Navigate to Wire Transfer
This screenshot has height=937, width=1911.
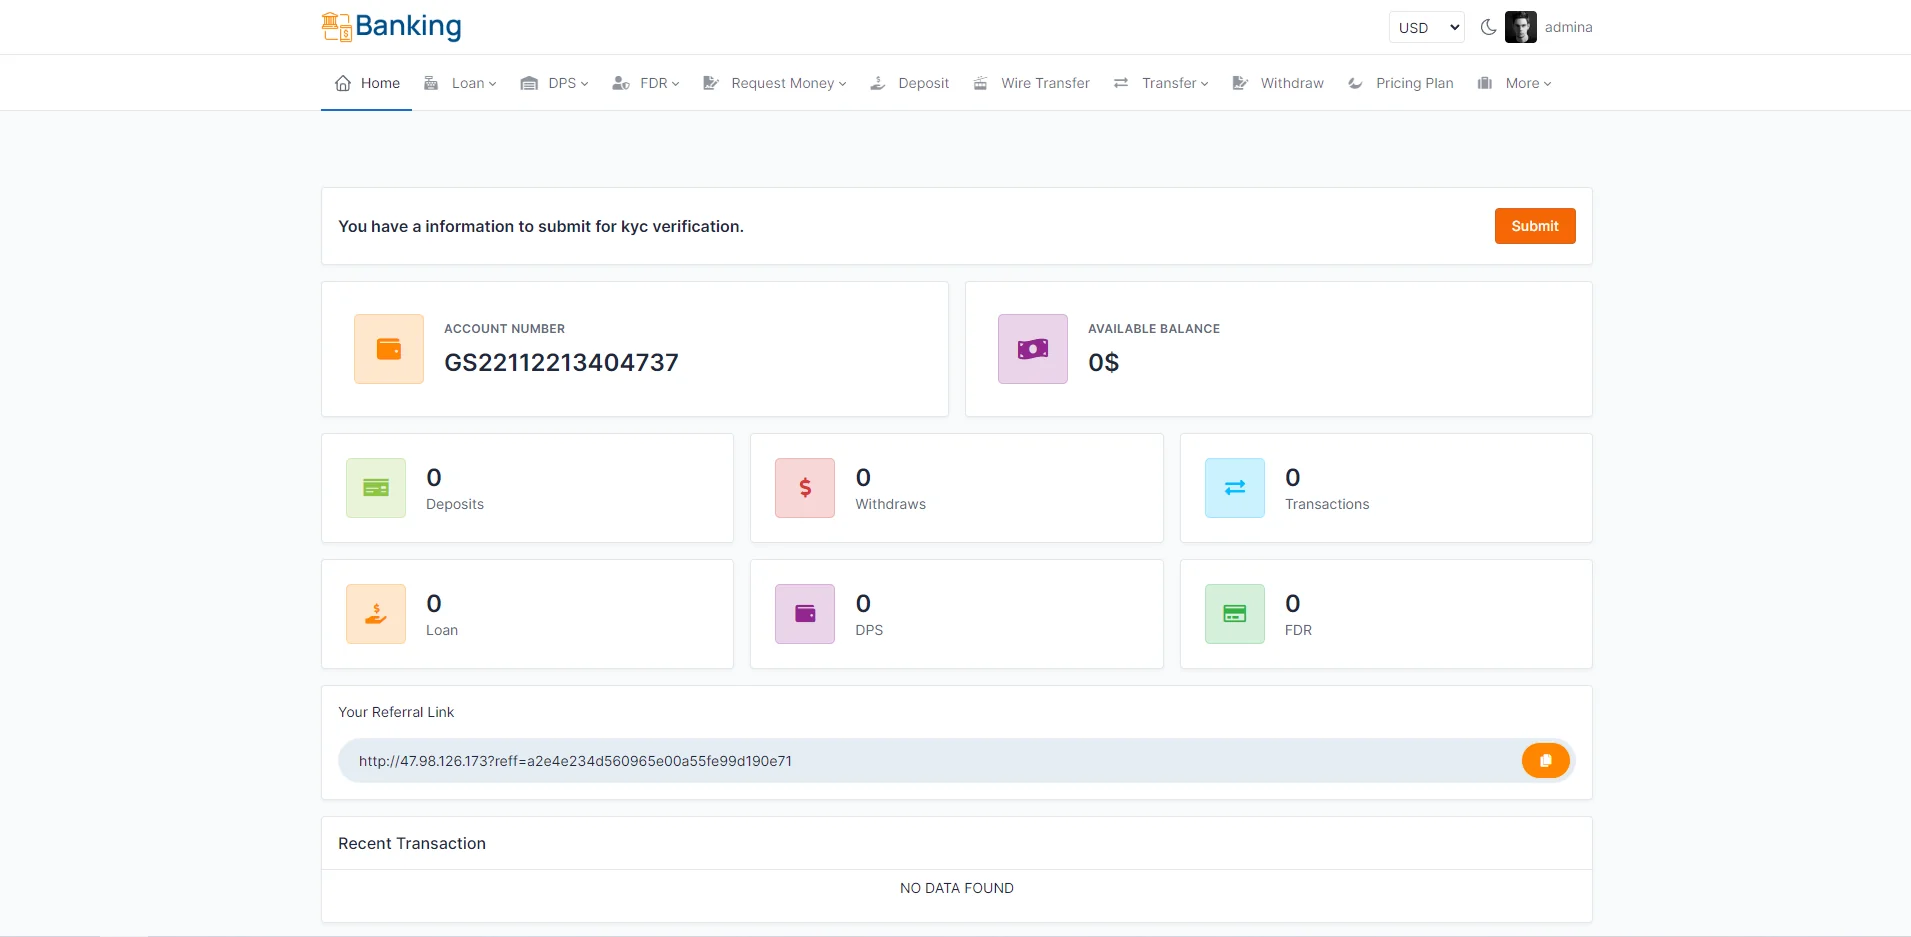click(x=1032, y=83)
